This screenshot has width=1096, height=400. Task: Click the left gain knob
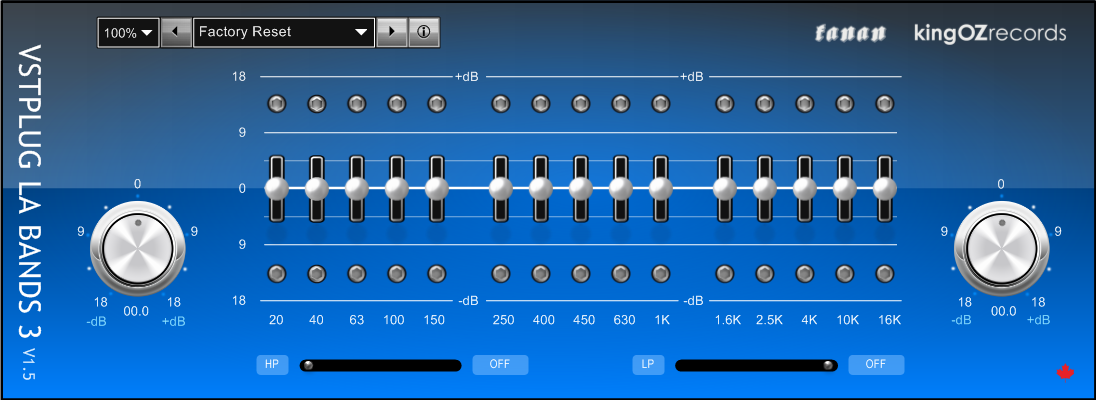(138, 251)
